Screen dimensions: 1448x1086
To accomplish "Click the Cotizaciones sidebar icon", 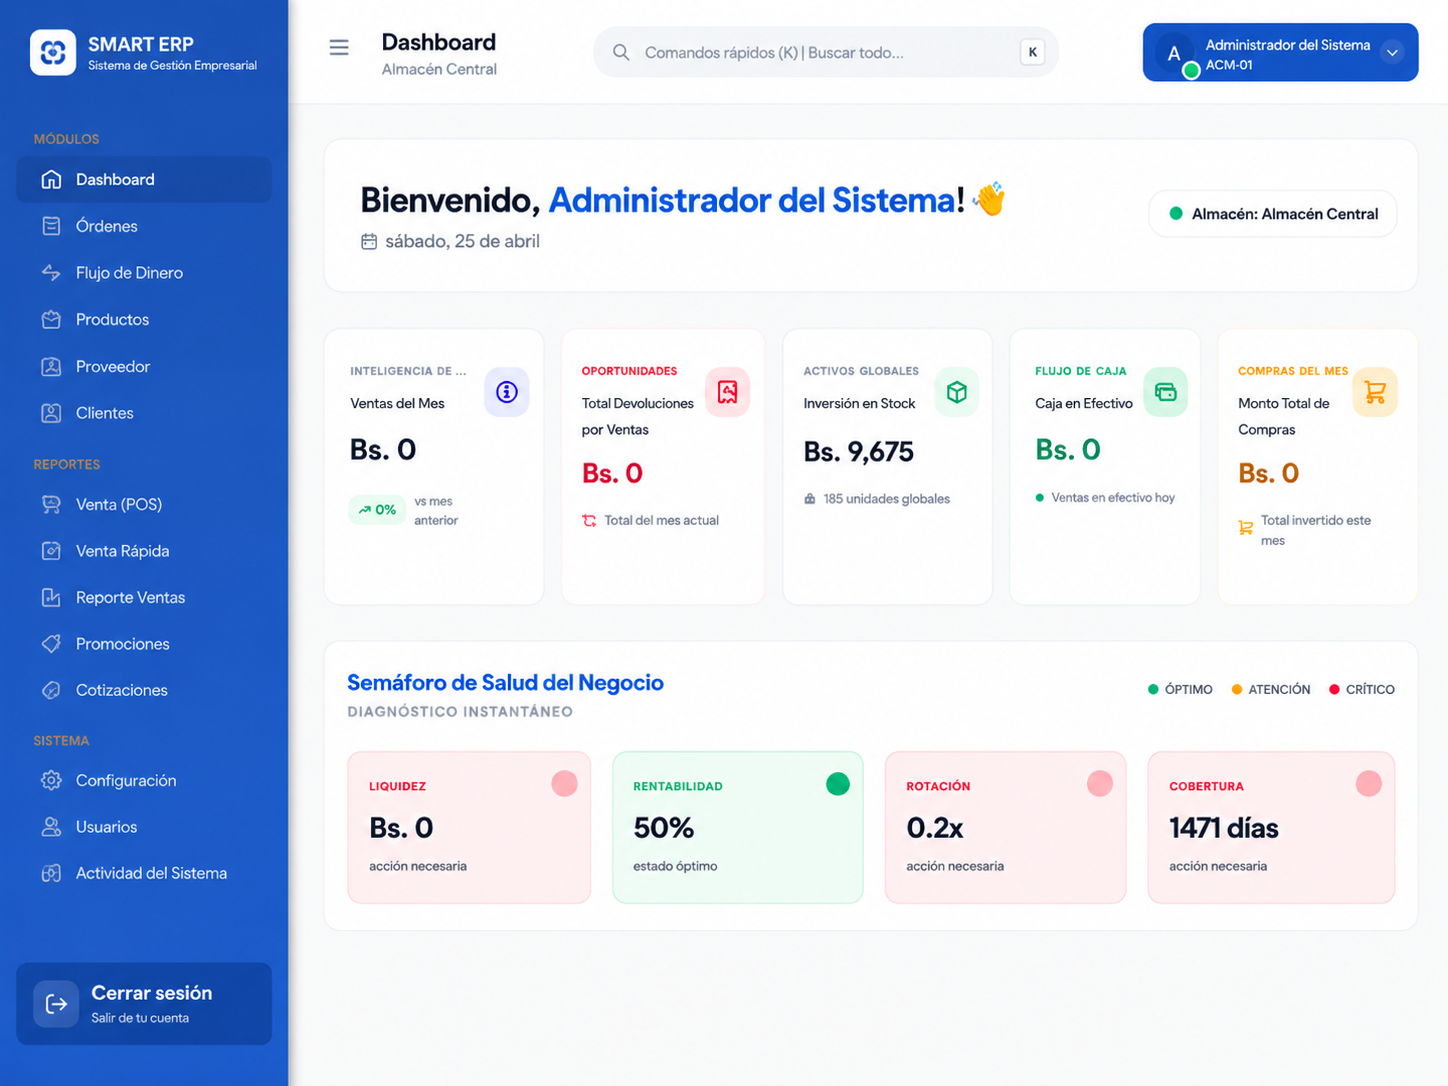I will pyautogui.click(x=51, y=690).
